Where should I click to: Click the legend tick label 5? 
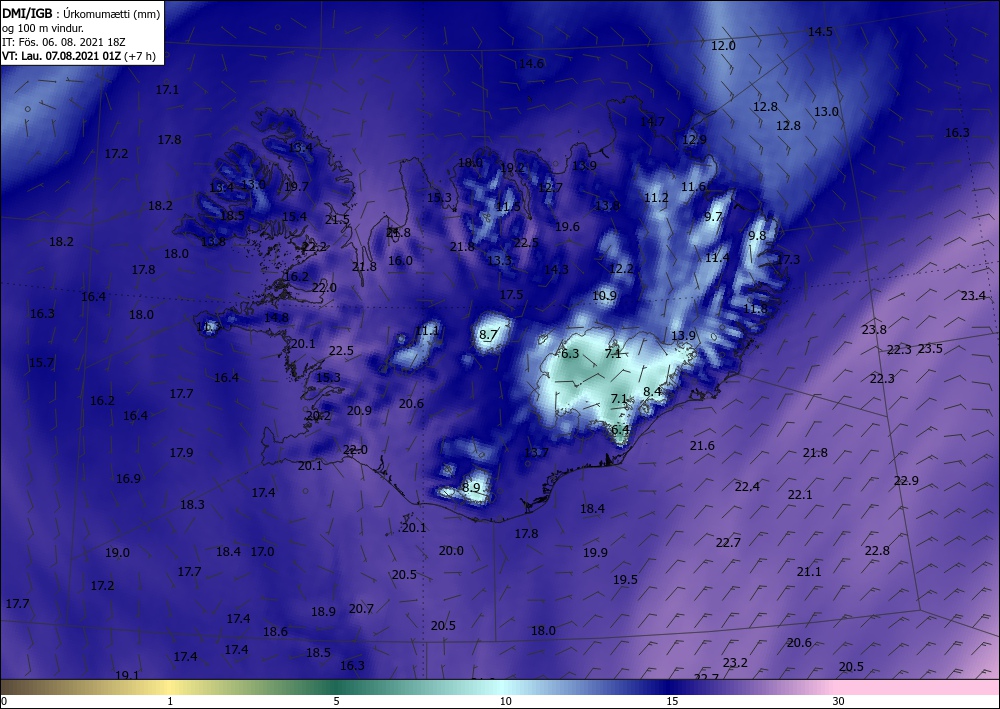pos(336,701)
